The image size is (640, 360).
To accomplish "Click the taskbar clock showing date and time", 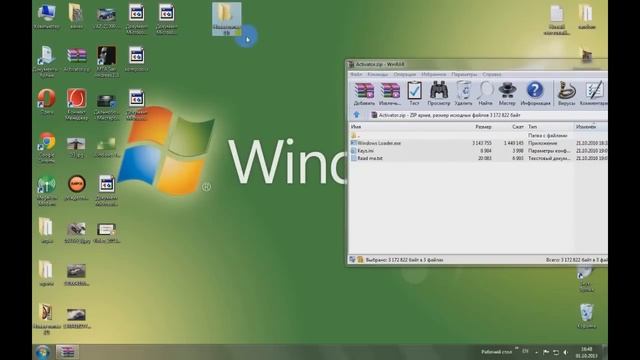I will pyautogui.click(x=587, y=352).
